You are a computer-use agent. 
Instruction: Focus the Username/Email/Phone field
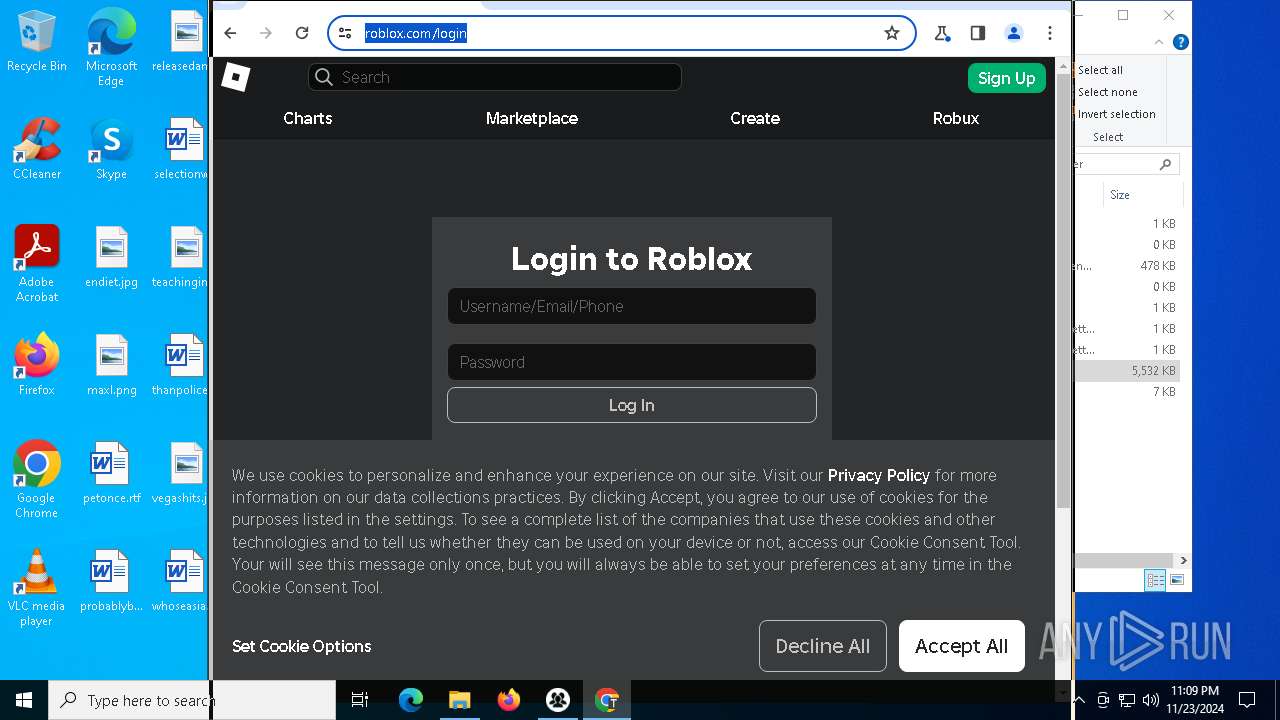[x=632, y=306]
